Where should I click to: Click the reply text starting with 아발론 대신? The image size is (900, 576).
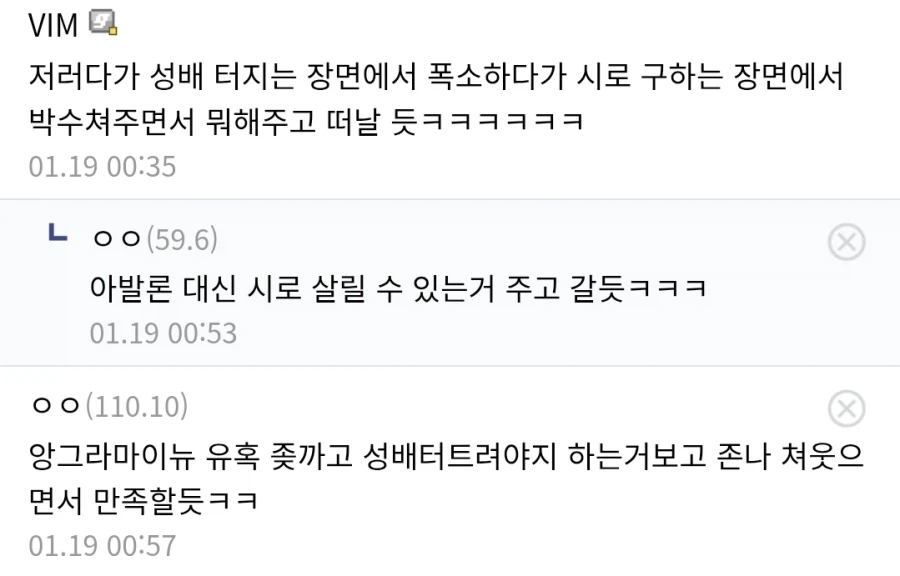point(398,288)
